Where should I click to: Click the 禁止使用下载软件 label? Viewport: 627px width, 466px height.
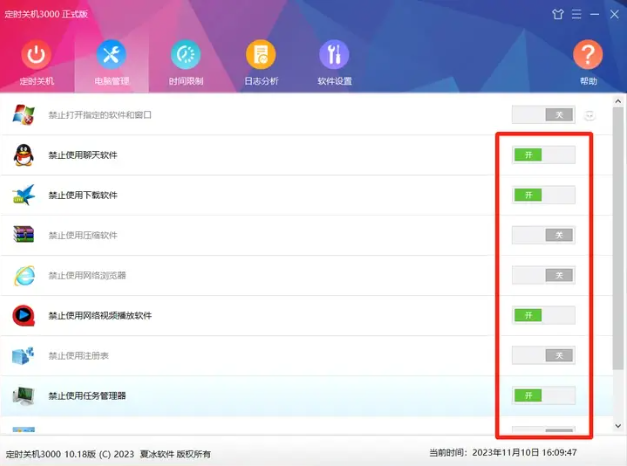click(83, 195)
